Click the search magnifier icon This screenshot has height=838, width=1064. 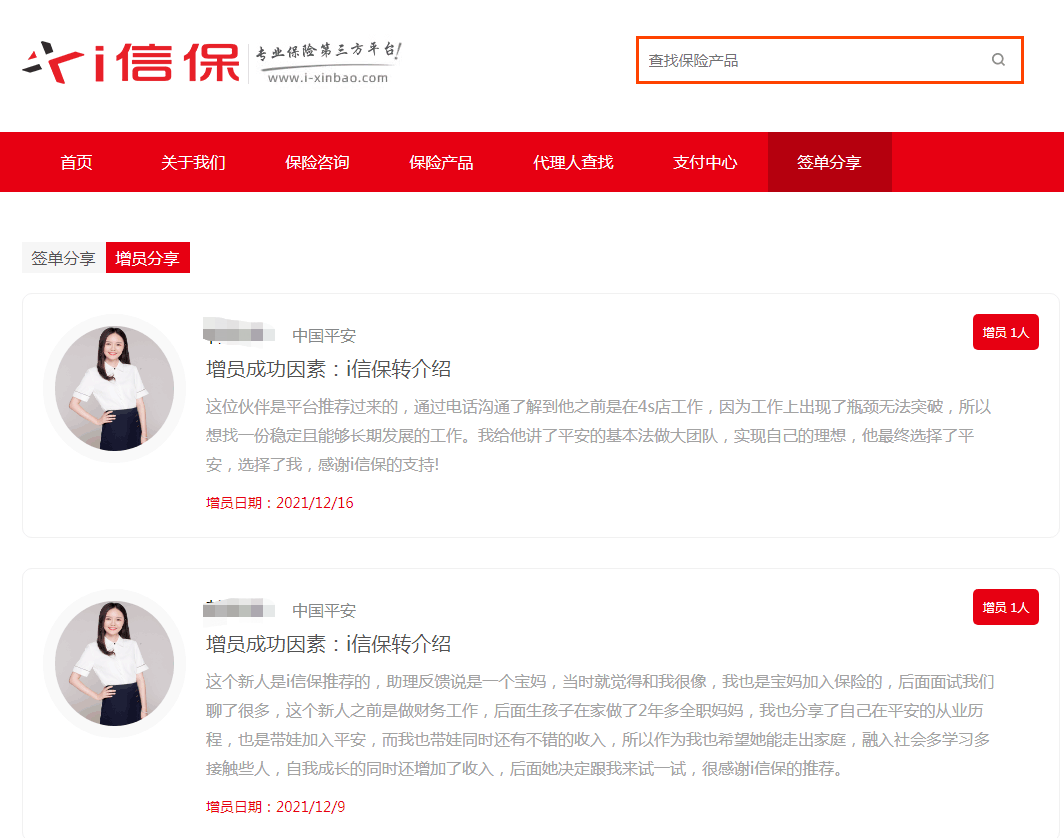tap(998, 60)
